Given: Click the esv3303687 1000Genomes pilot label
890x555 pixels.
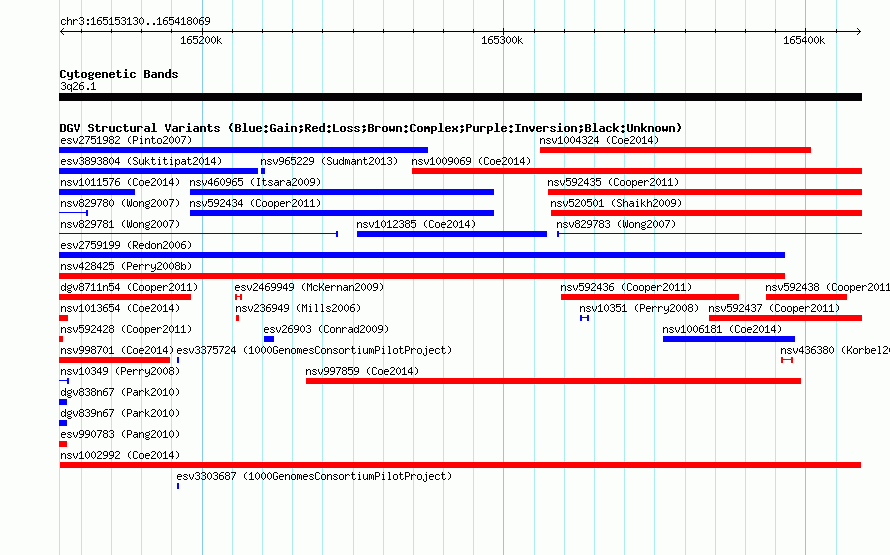Looking at the screenshot, I should (x=314, y=476).
